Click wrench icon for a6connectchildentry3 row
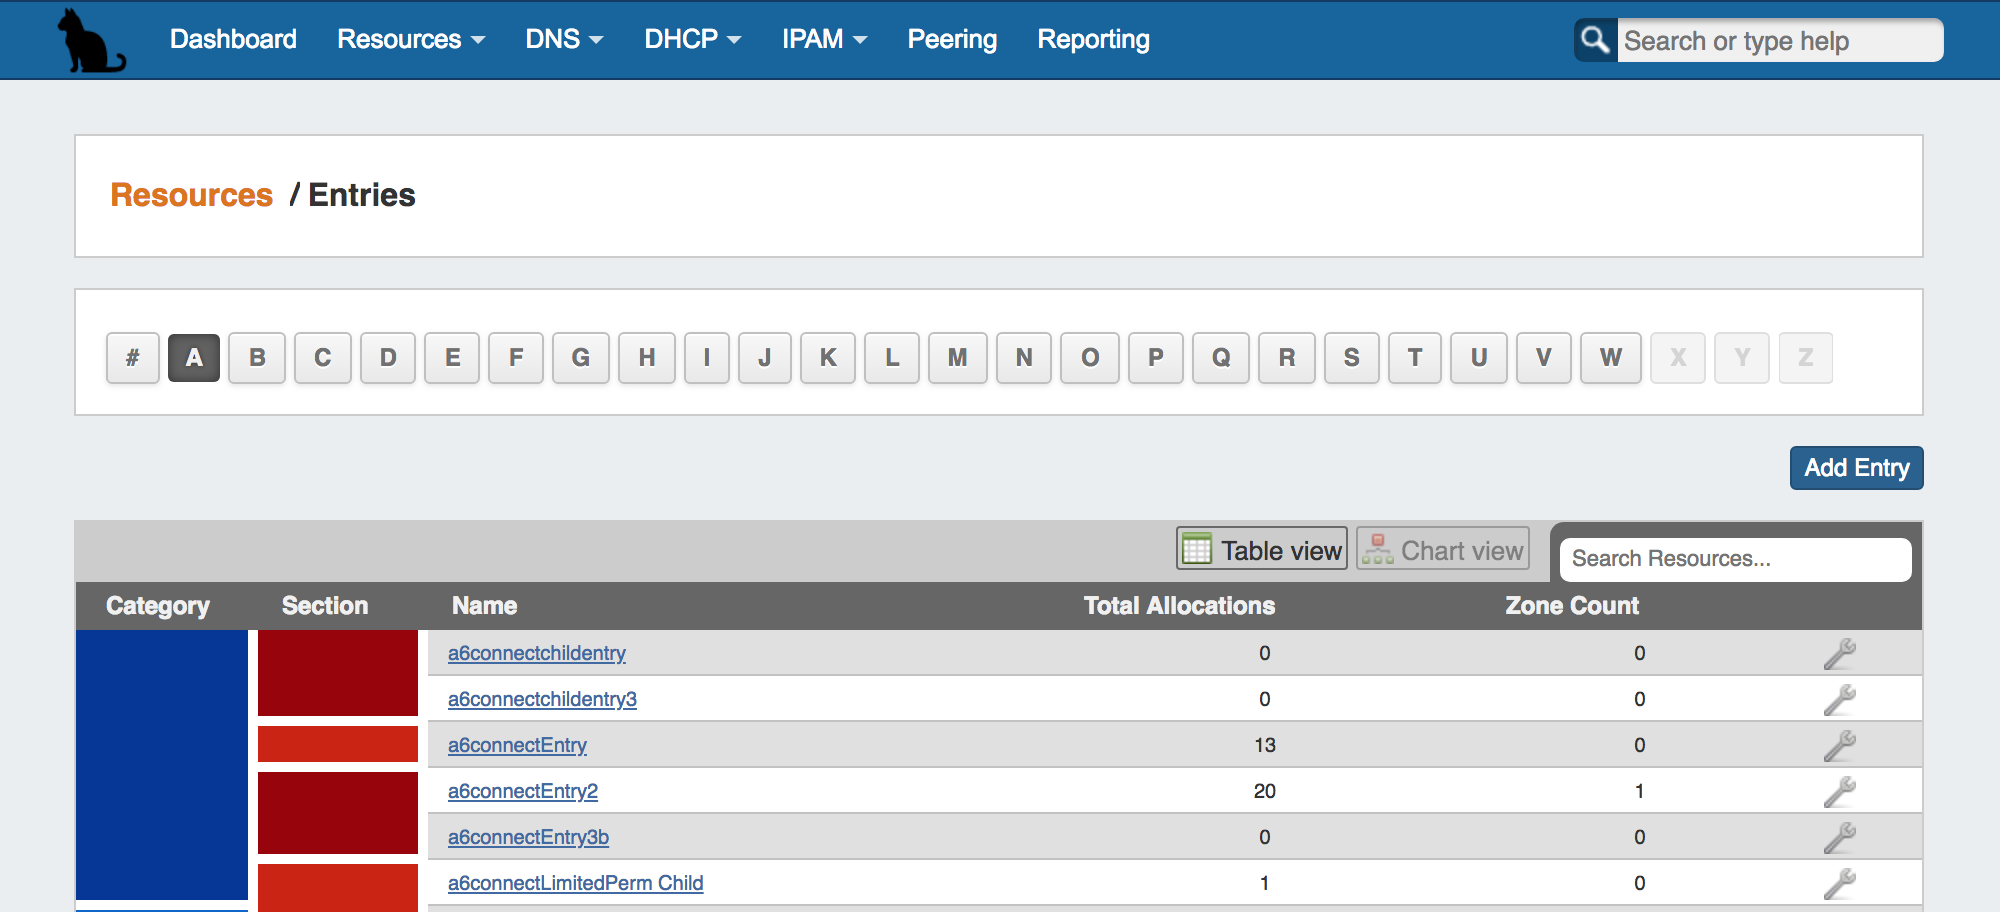The height and width of the screenshot is (912, 2000). point(1839,700)
